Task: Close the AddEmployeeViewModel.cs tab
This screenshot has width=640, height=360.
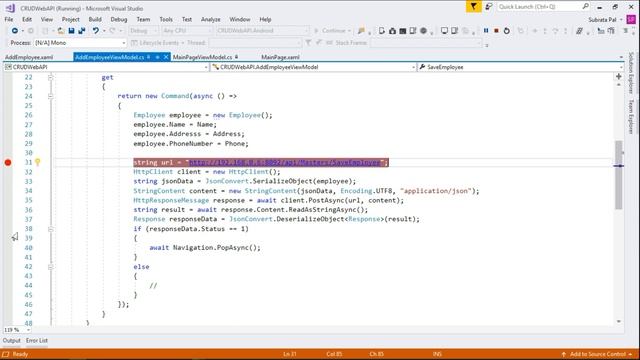Action: pos(166,57)
